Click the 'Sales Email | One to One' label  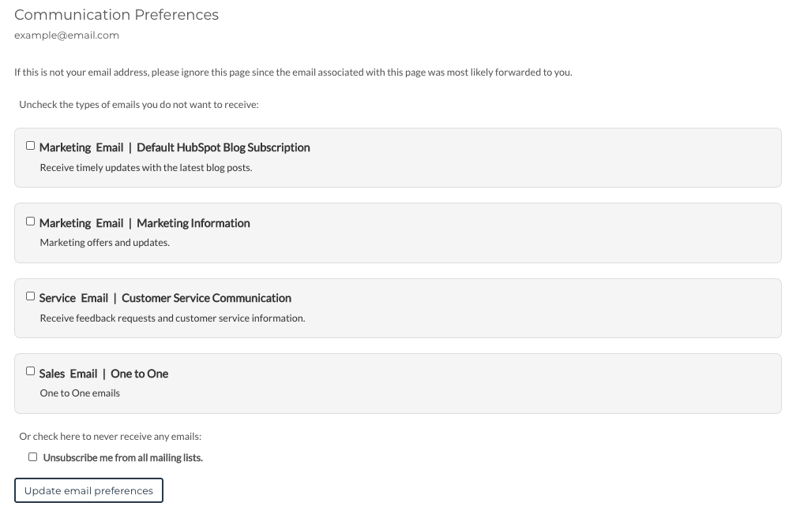point(103,374)
